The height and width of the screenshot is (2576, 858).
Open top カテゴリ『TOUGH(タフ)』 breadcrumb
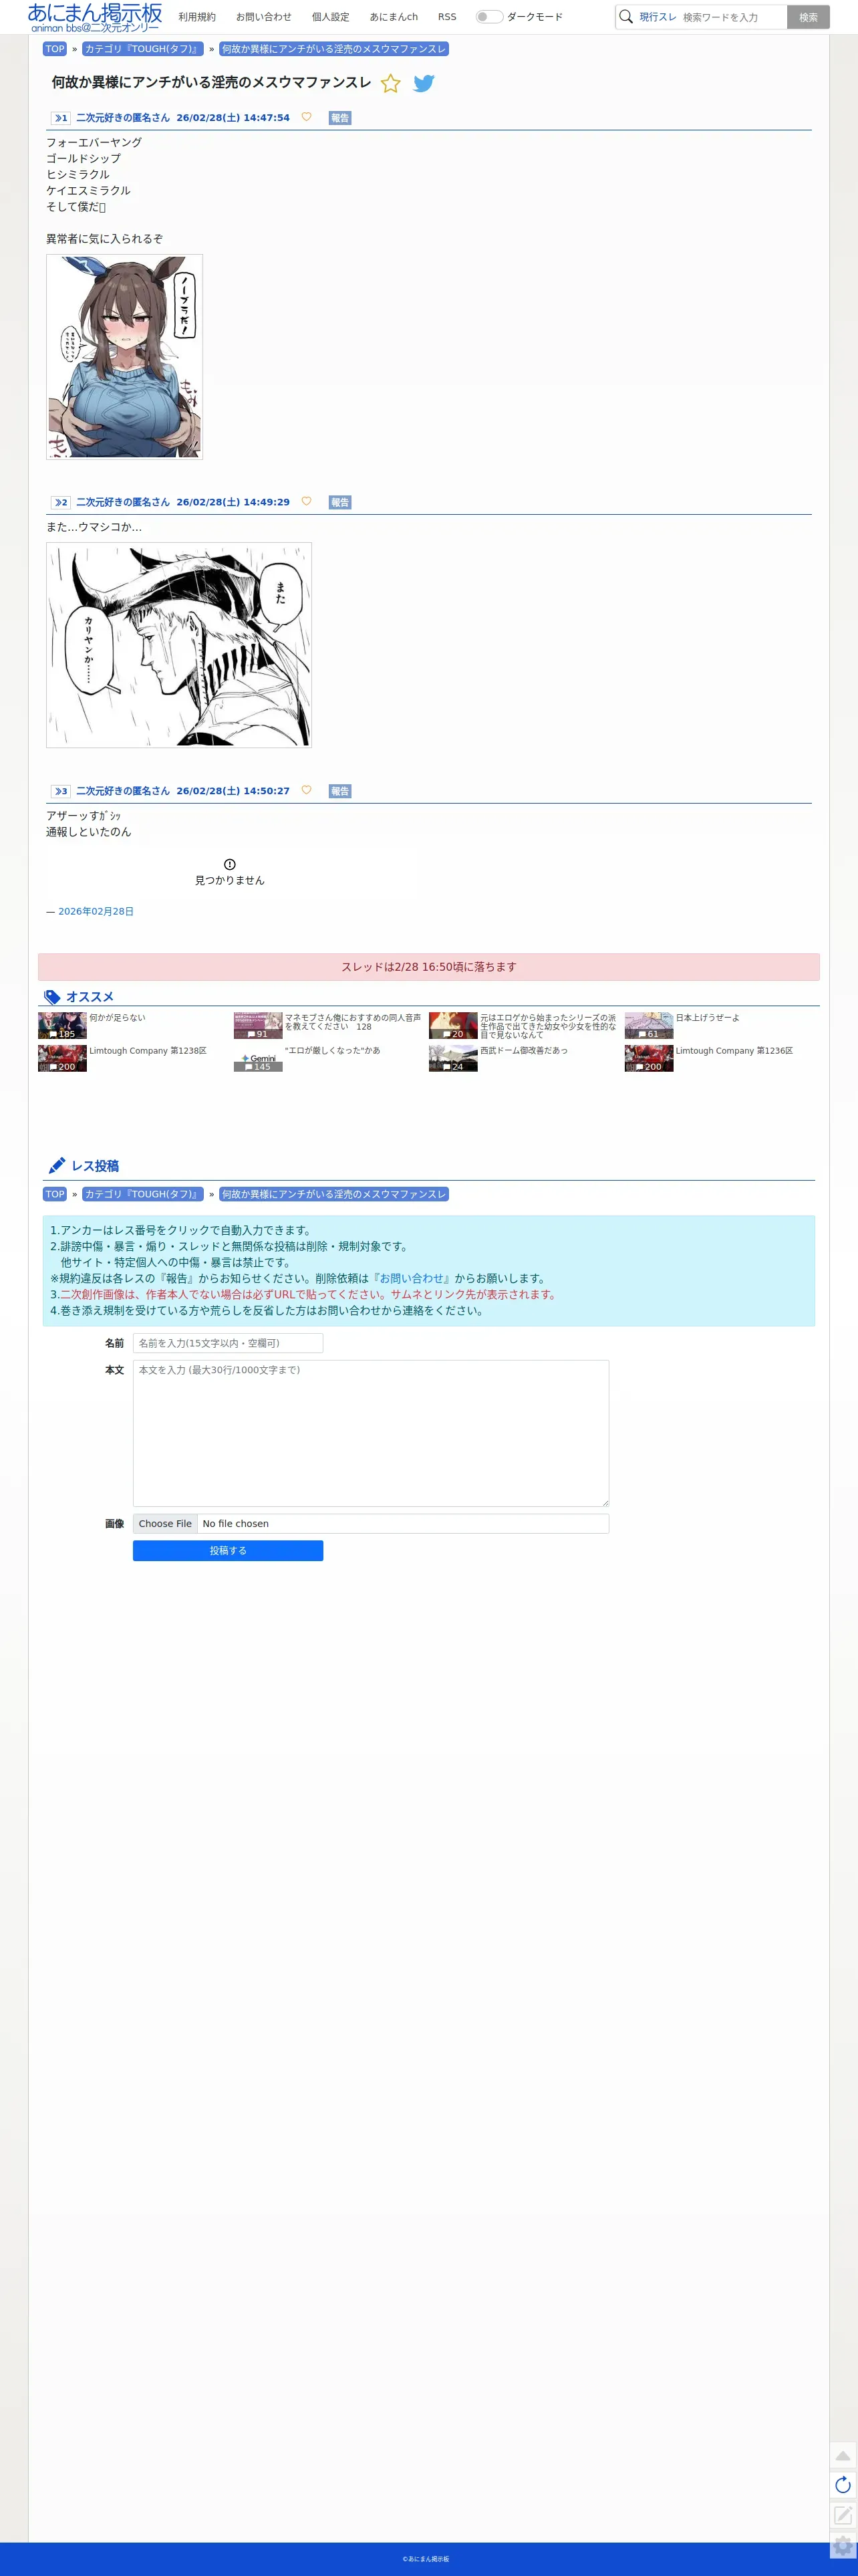pos(143,49)
